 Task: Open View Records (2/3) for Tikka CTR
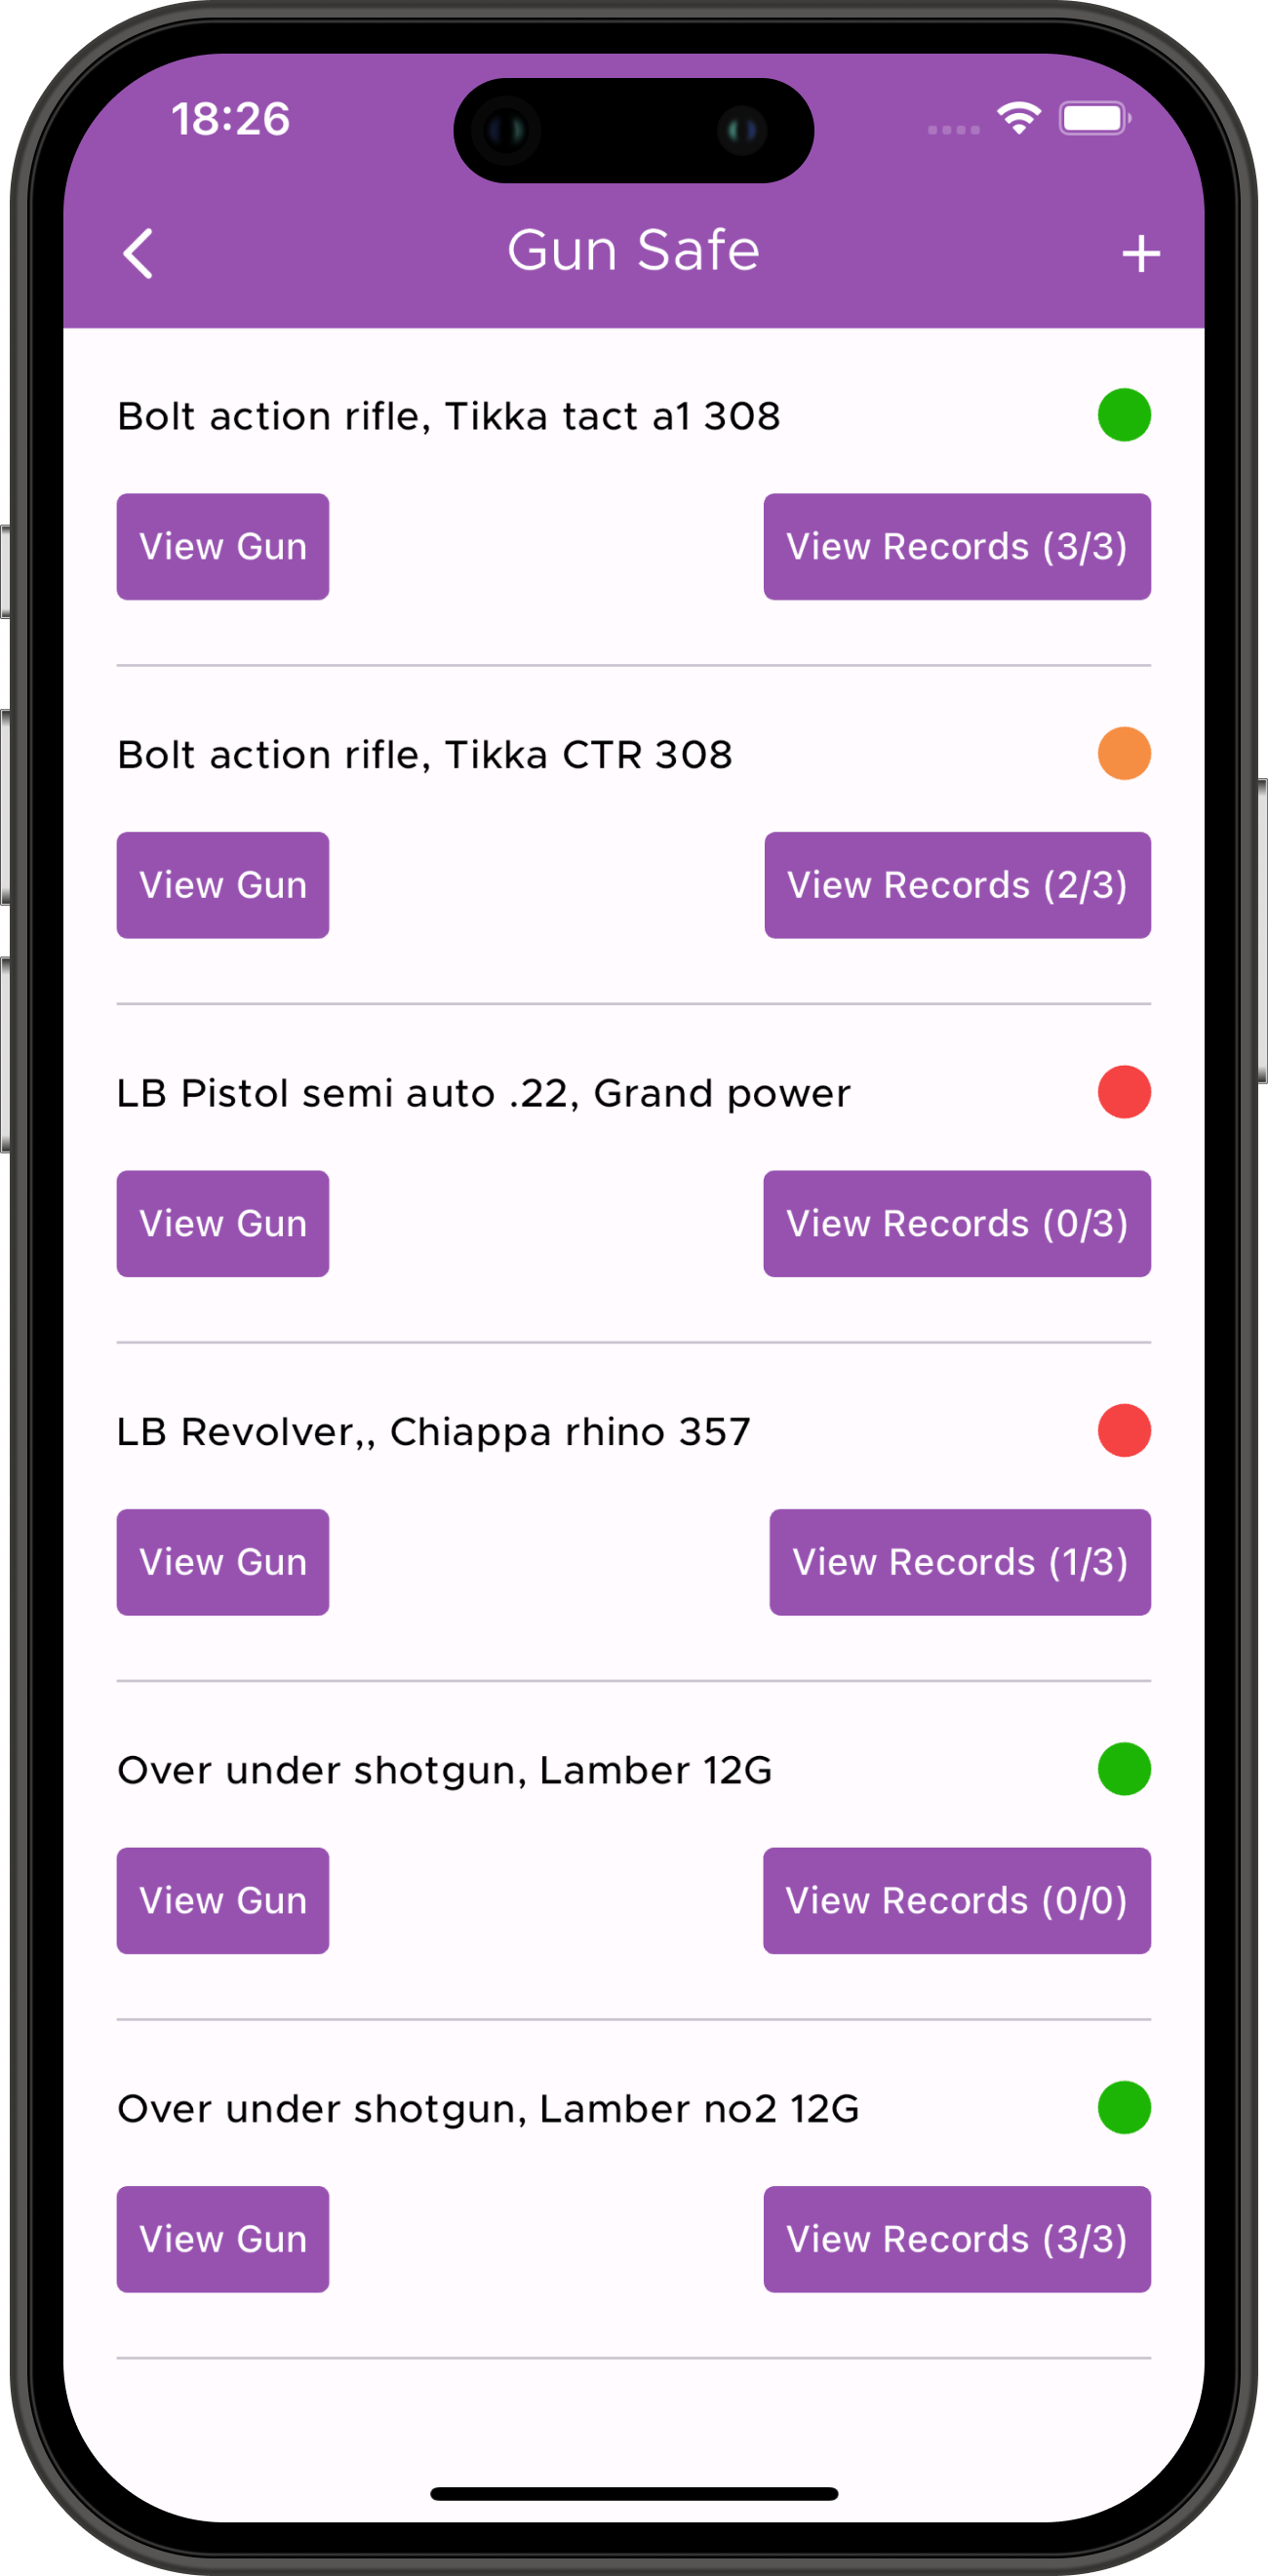pos(957,885)
